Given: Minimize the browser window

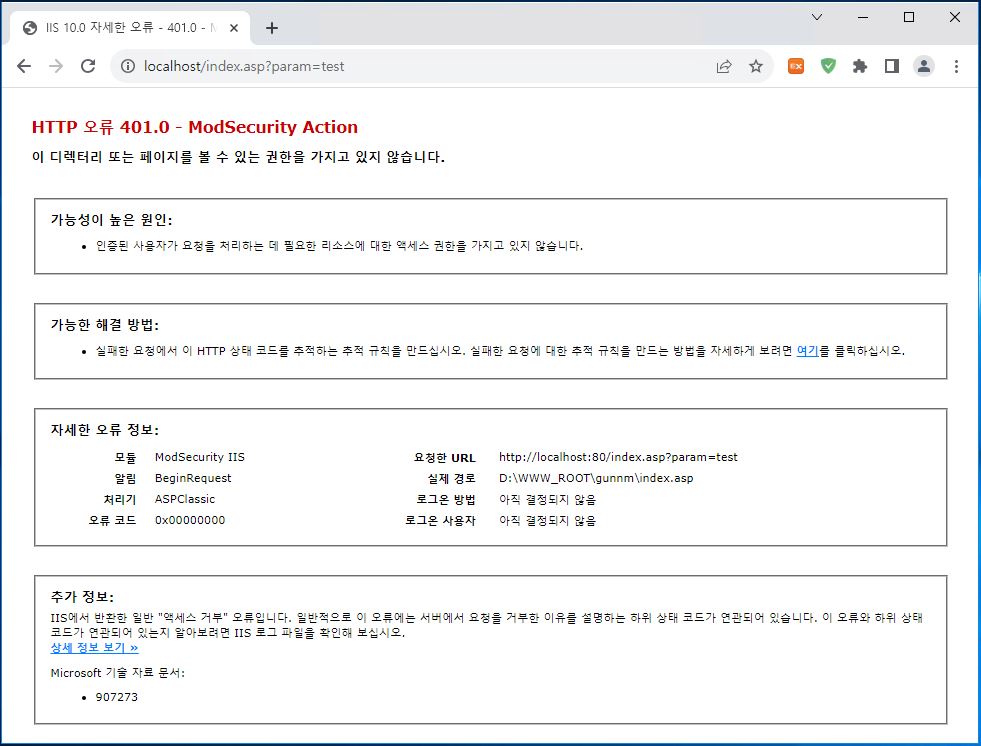Looking at the screenshot, I should (863, 17).
